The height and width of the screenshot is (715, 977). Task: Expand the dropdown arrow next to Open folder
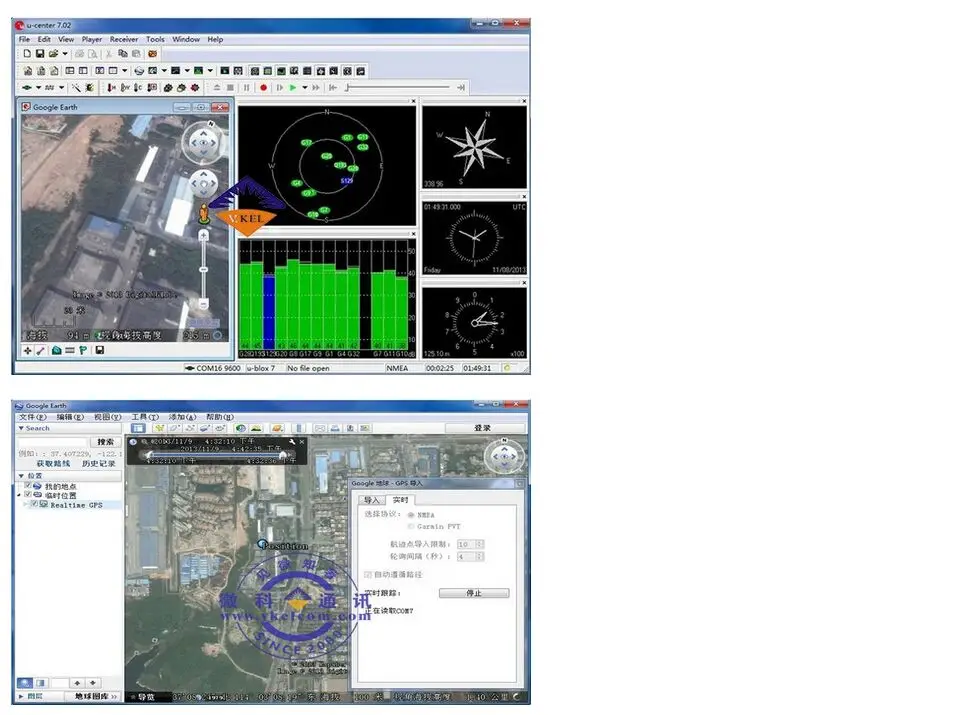click(65, 54)
